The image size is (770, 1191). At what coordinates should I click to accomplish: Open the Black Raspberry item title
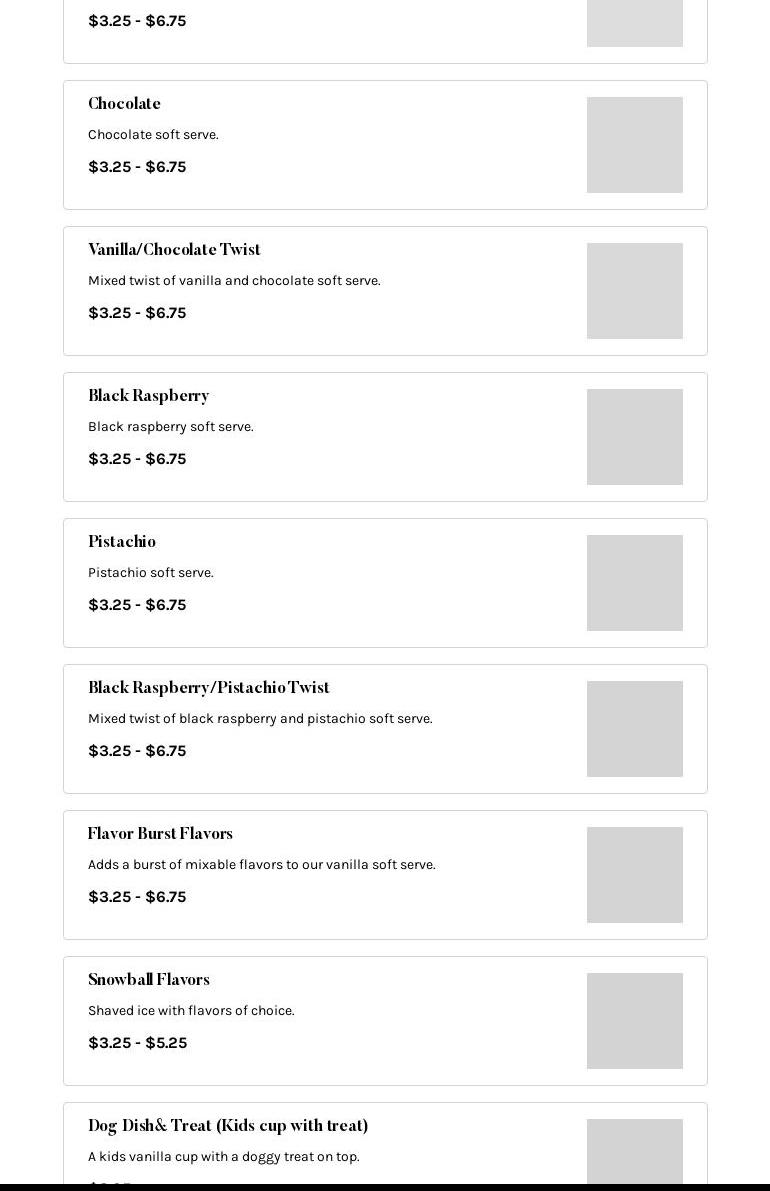coord(149,396)
